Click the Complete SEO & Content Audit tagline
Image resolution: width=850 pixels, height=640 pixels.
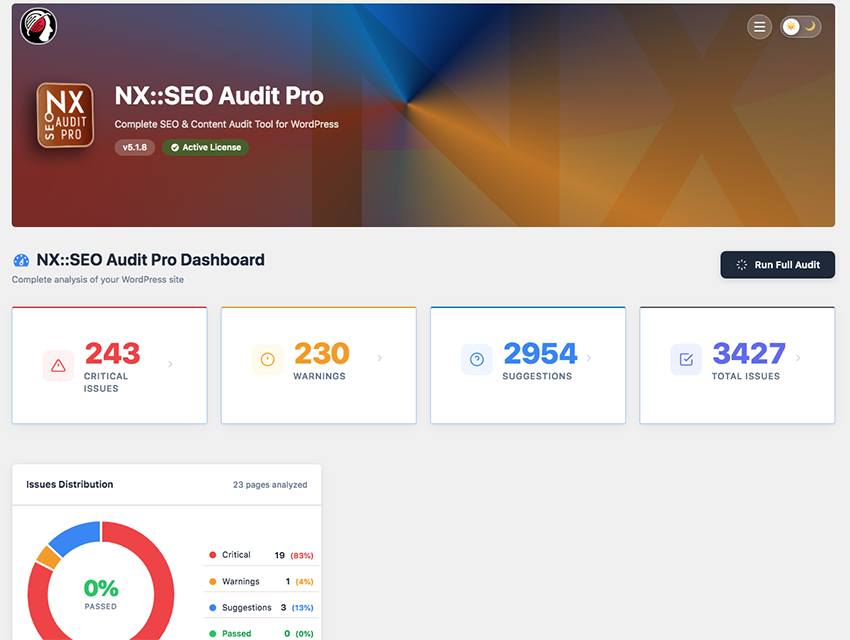click(x=227, y=124)
